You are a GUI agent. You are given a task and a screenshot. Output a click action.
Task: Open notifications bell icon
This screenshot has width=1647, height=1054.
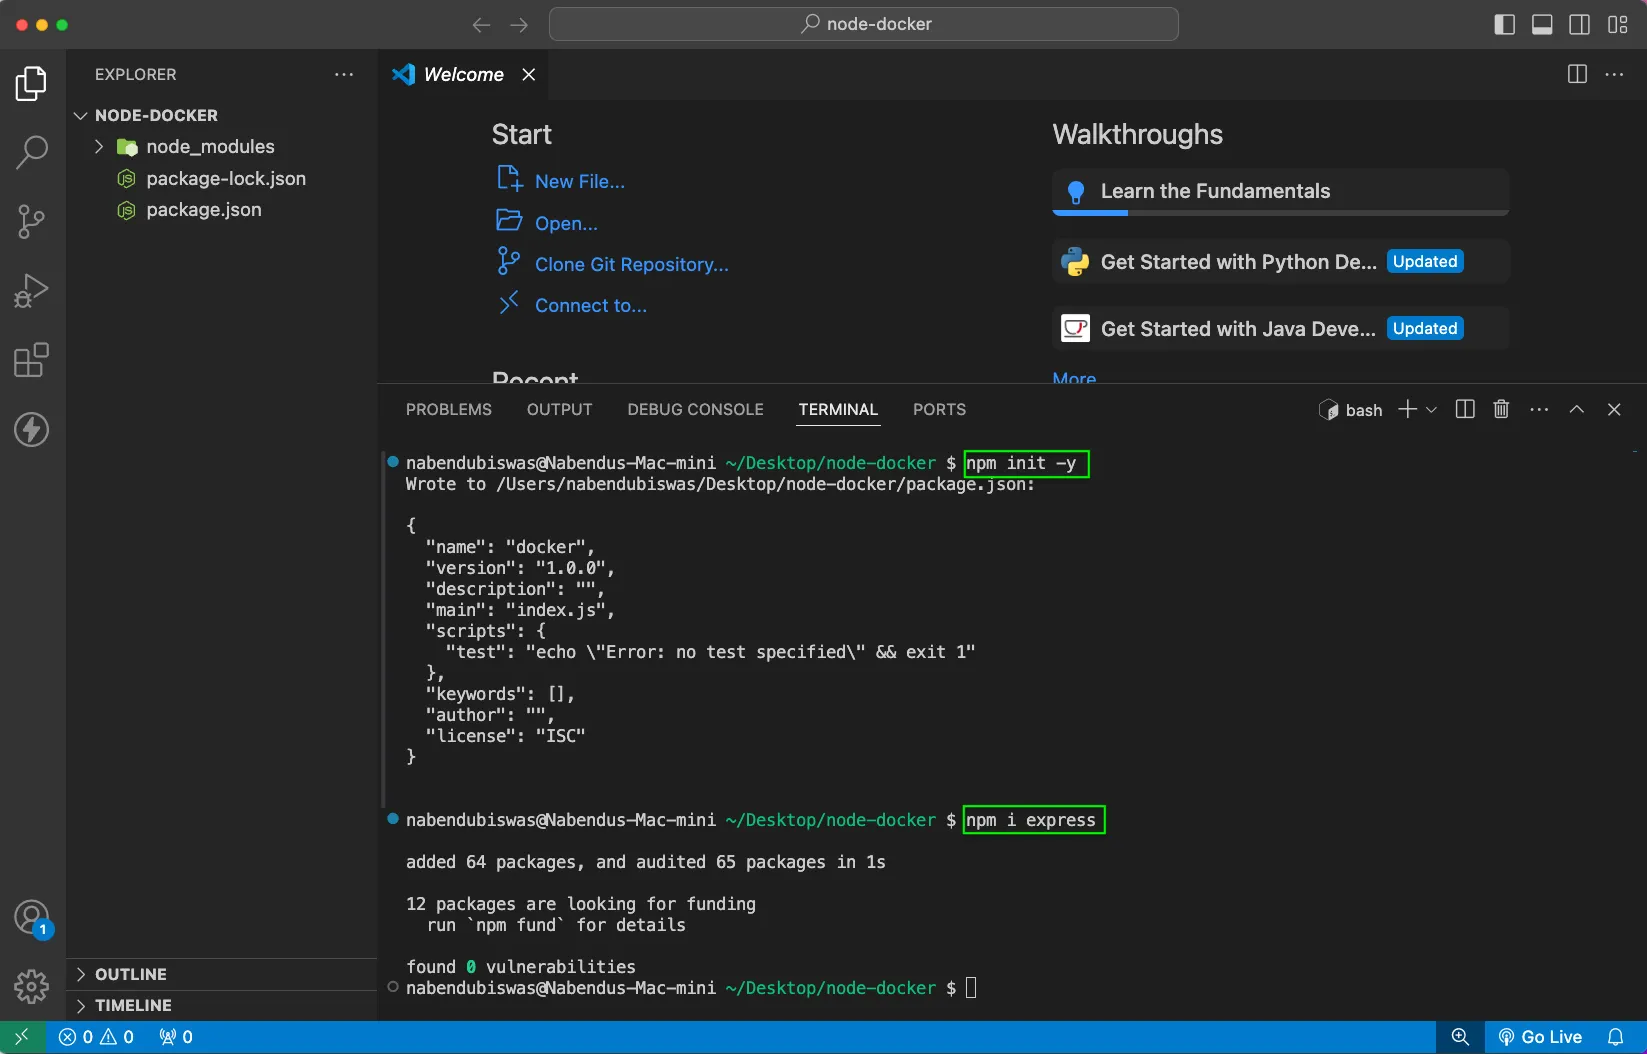click(x=1615, y=1037)
